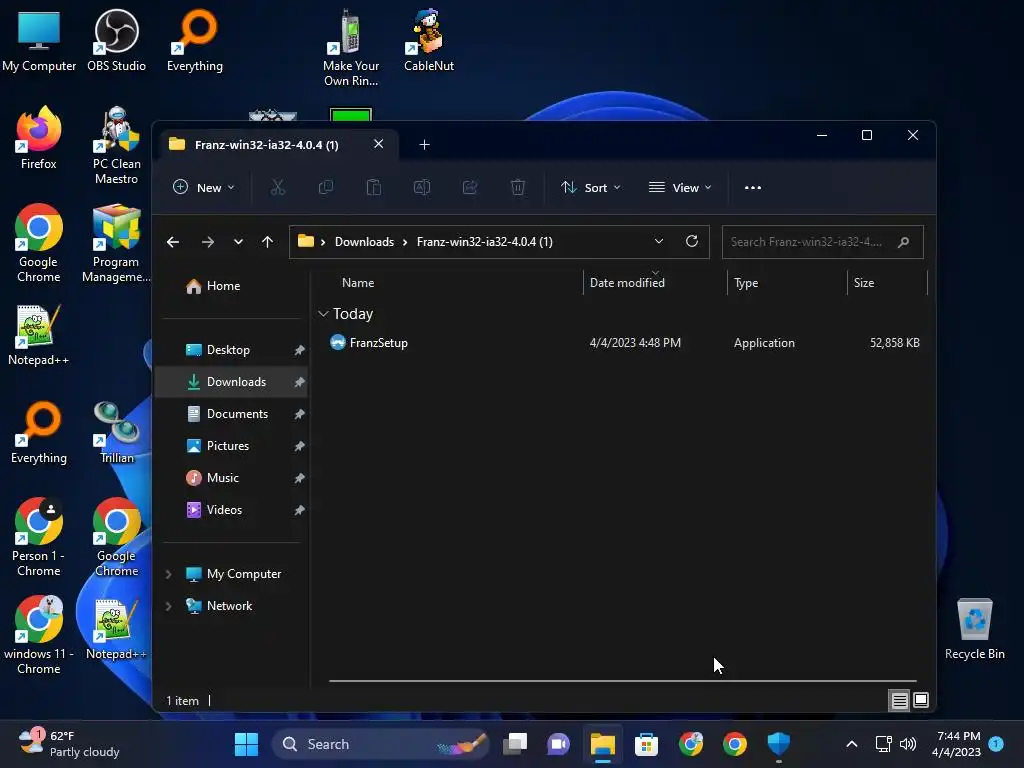Click the Search Franz-win32-ia32 input field
Viewport: 1024px width, 768px height.
tap(822, 242)
